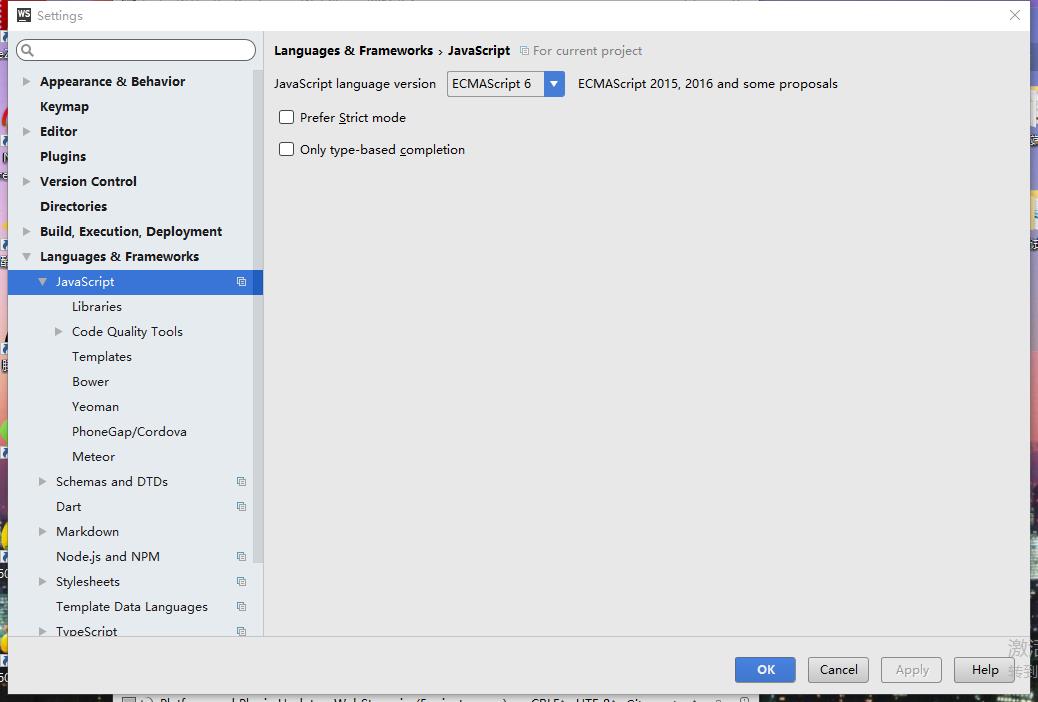Select the Meteor settings item
1038x702 pixels.
(93, 457)
